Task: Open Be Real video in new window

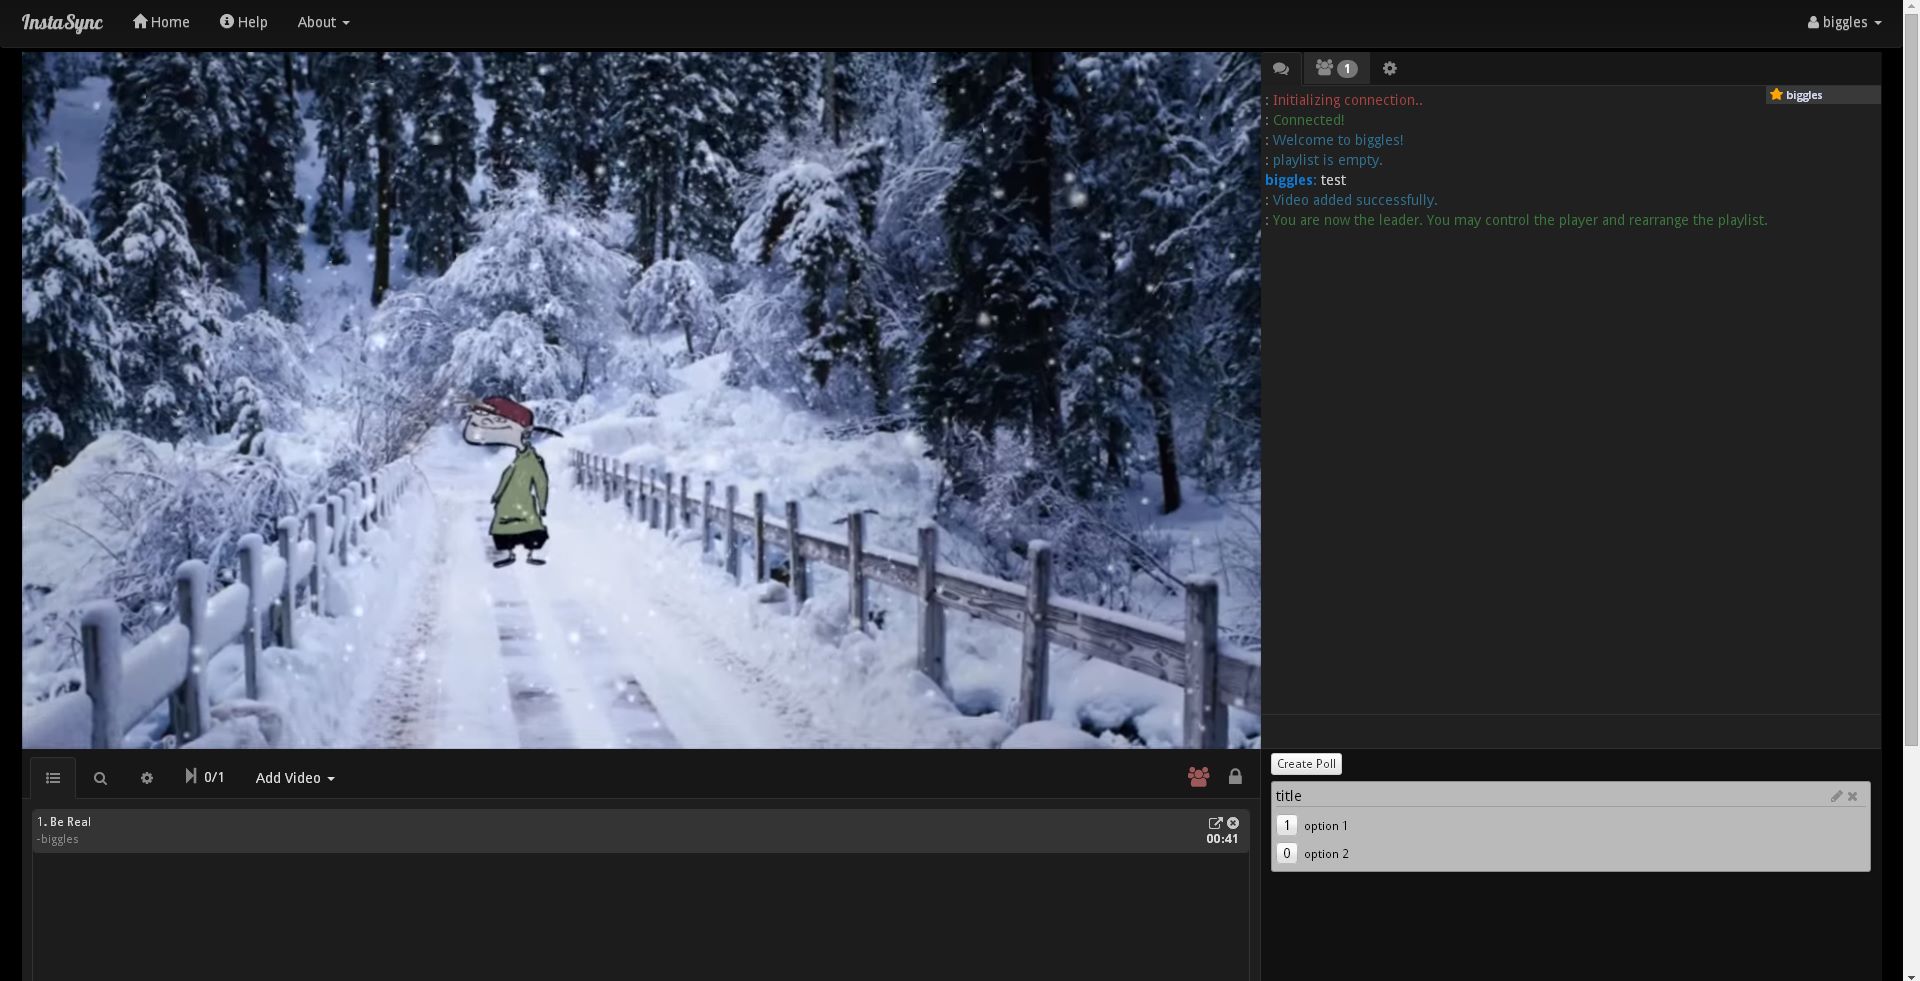Action: point(1215,823)
